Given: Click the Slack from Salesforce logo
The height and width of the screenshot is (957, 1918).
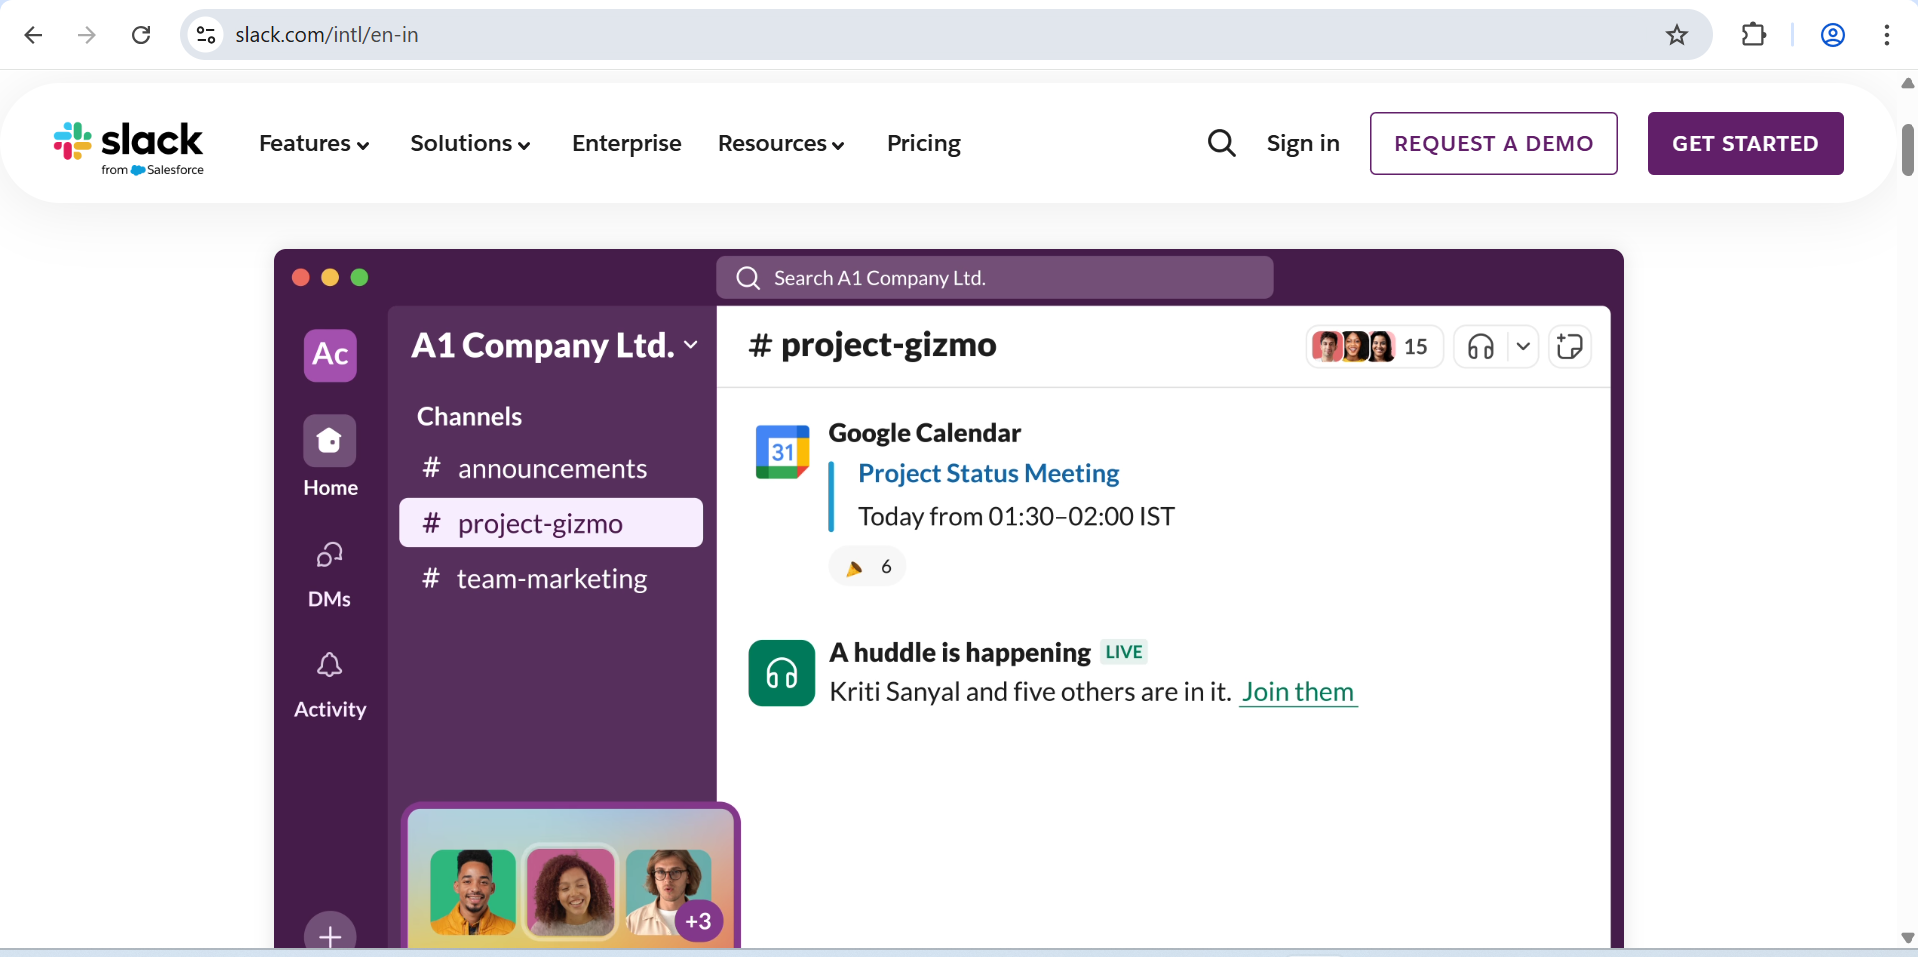Looking at the screenshot, I should pos(128,146).
